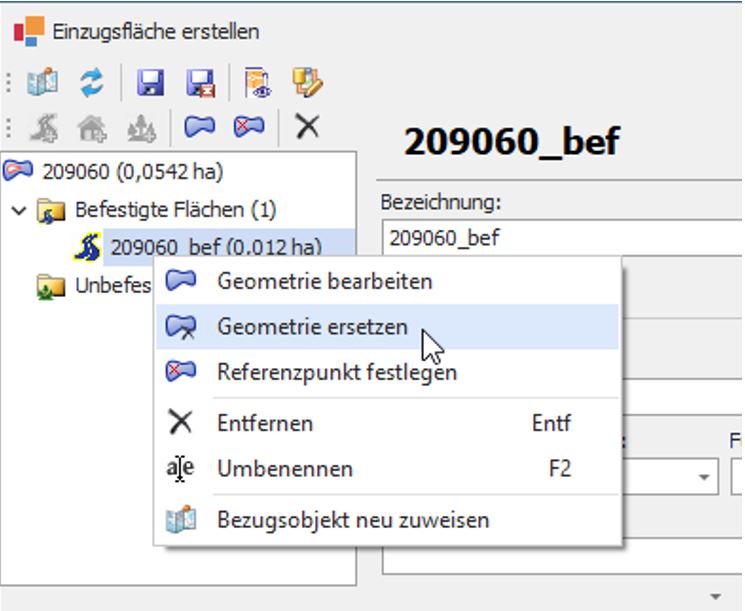This screenshot has width=745, height=611.
Task: Click the save disk icon with red mark
Action: click(200, 82)
